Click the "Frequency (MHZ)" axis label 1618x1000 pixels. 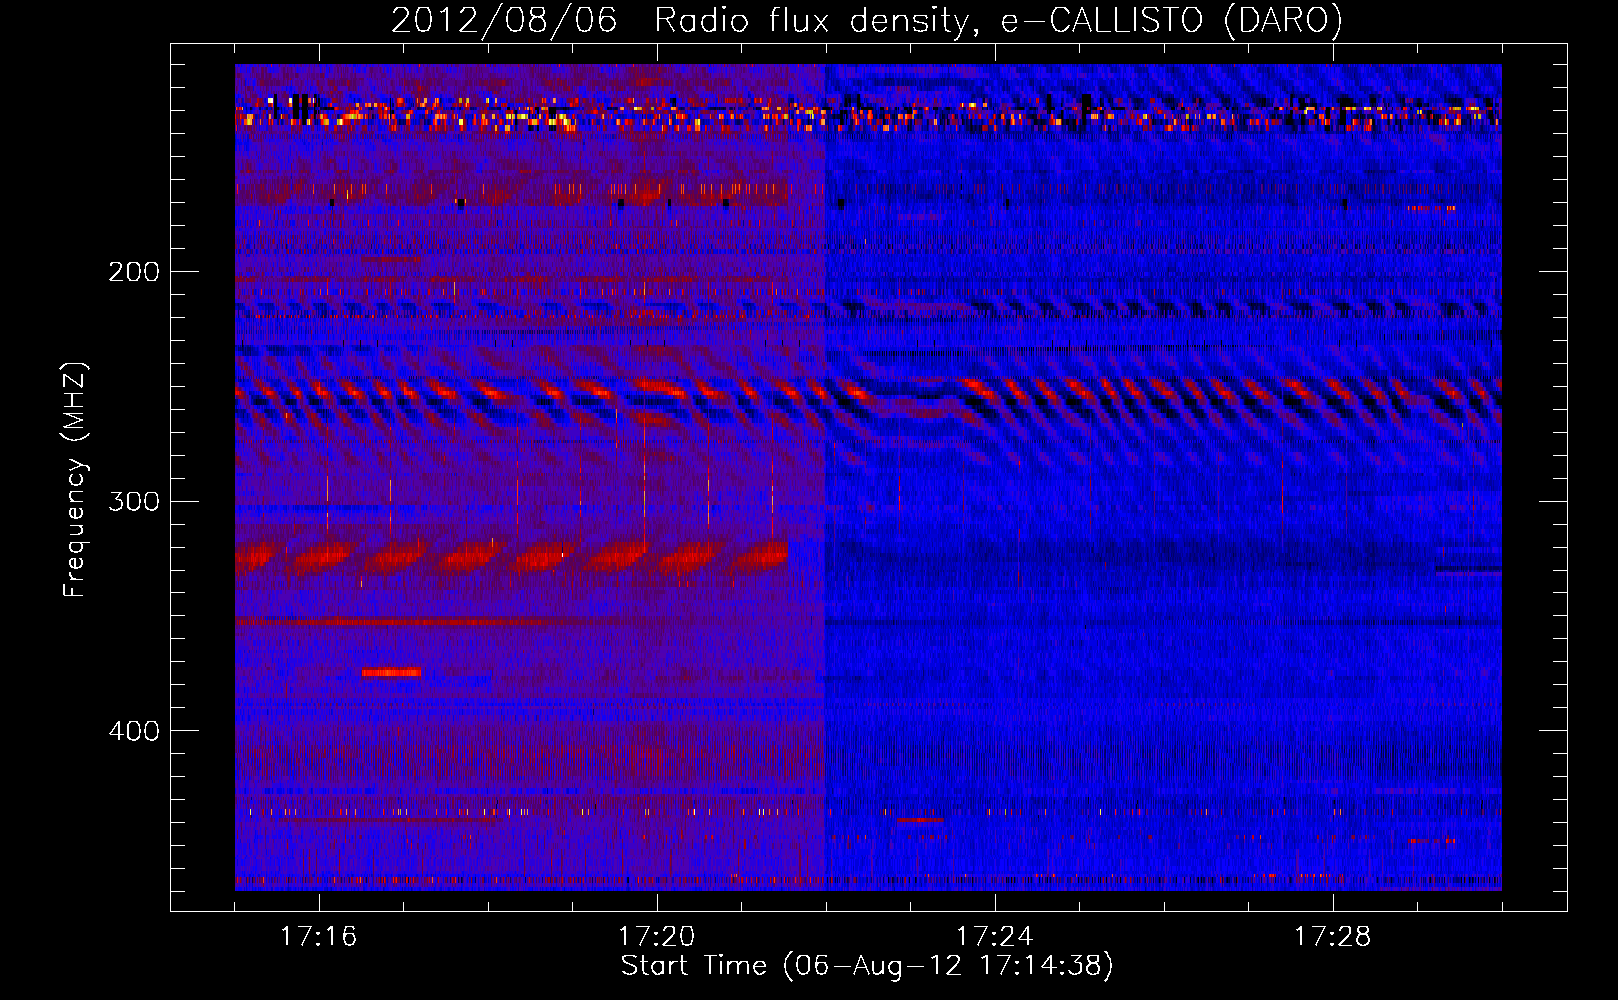click(75, 480)
